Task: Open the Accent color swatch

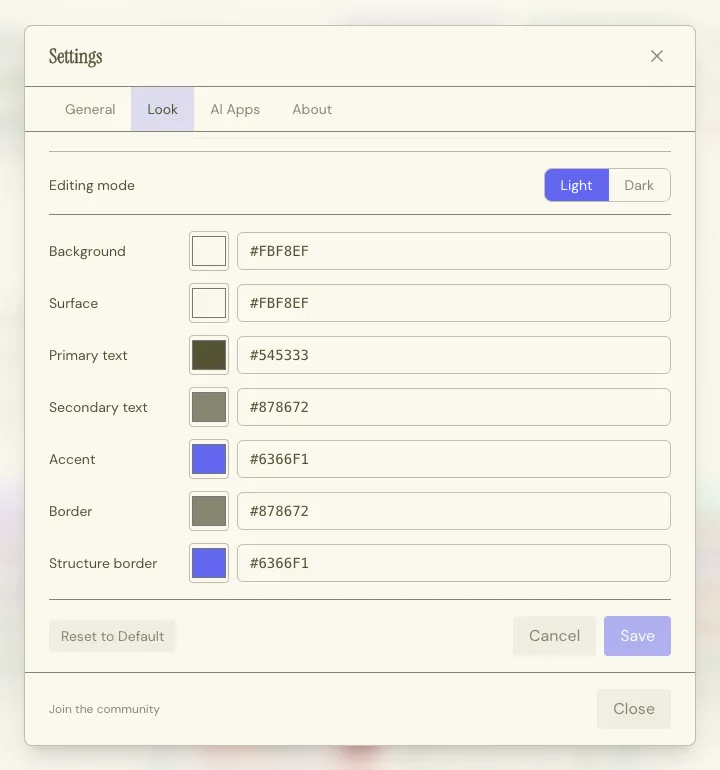Action: (x=209, y=459)
